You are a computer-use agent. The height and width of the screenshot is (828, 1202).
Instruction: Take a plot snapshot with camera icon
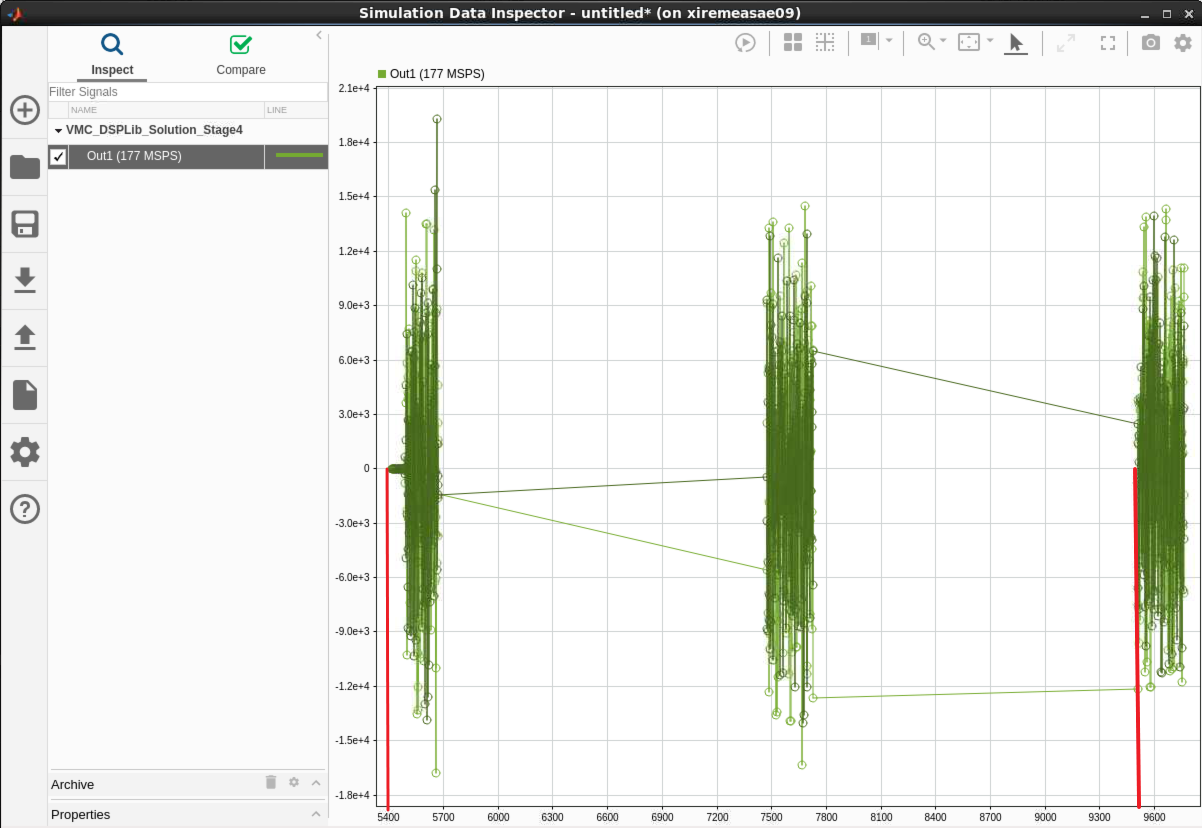click(1151, 42)
